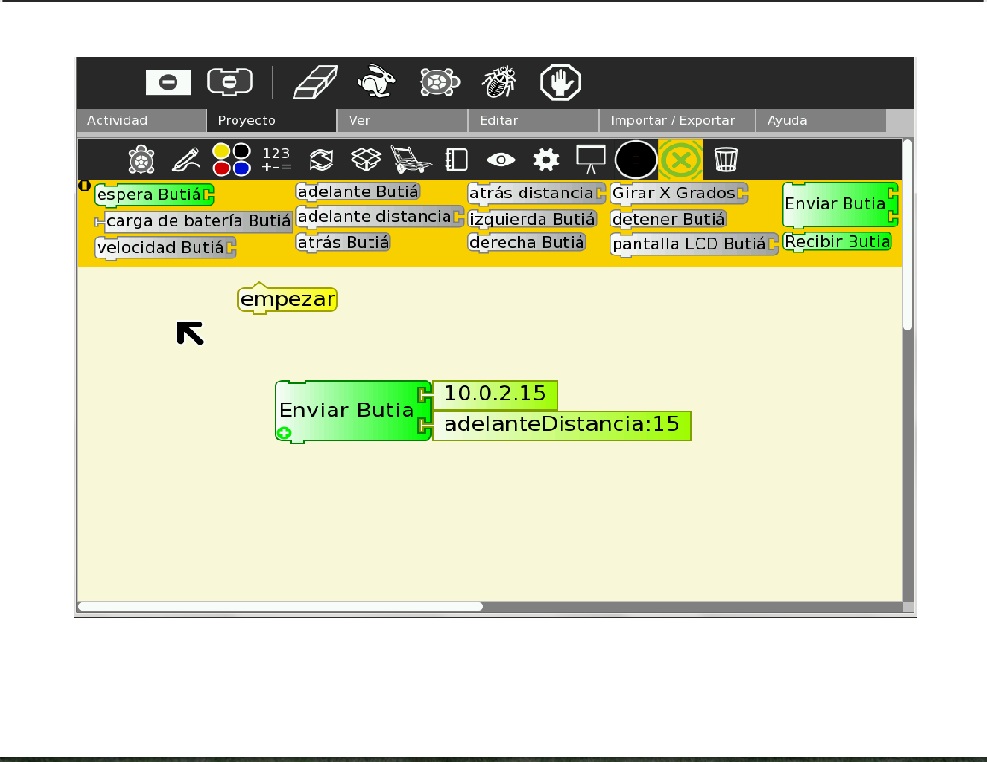Viewport: 987px width, 762px height.
Task: Select the Recibir Butia block
Action: pyautogui.click(x=837, y=242)
